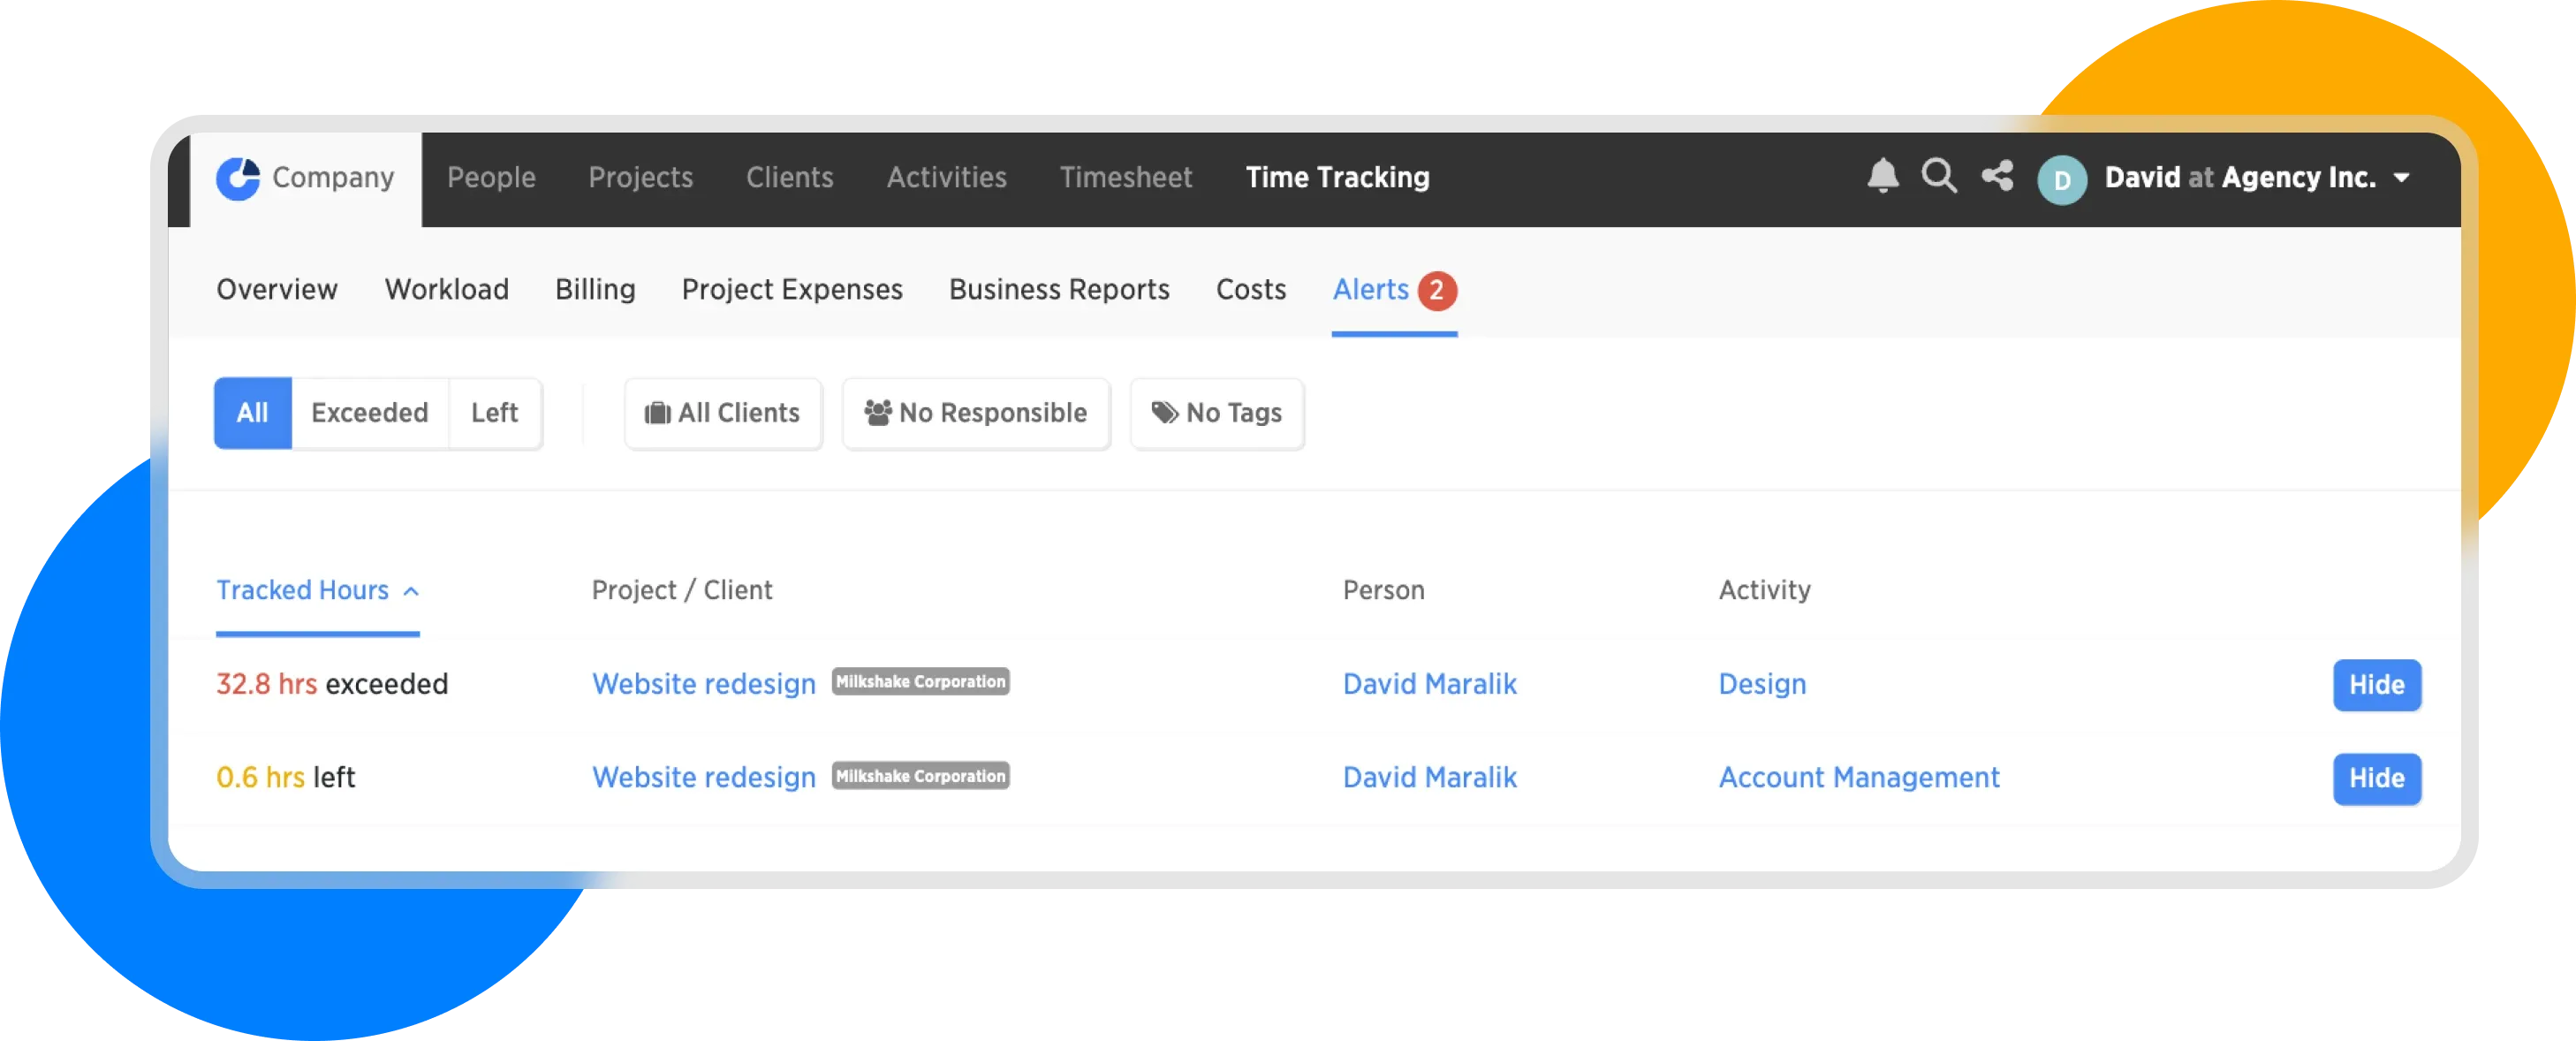Click the Company logo icon
The image size is (2576, 1041).
point(238,179)
